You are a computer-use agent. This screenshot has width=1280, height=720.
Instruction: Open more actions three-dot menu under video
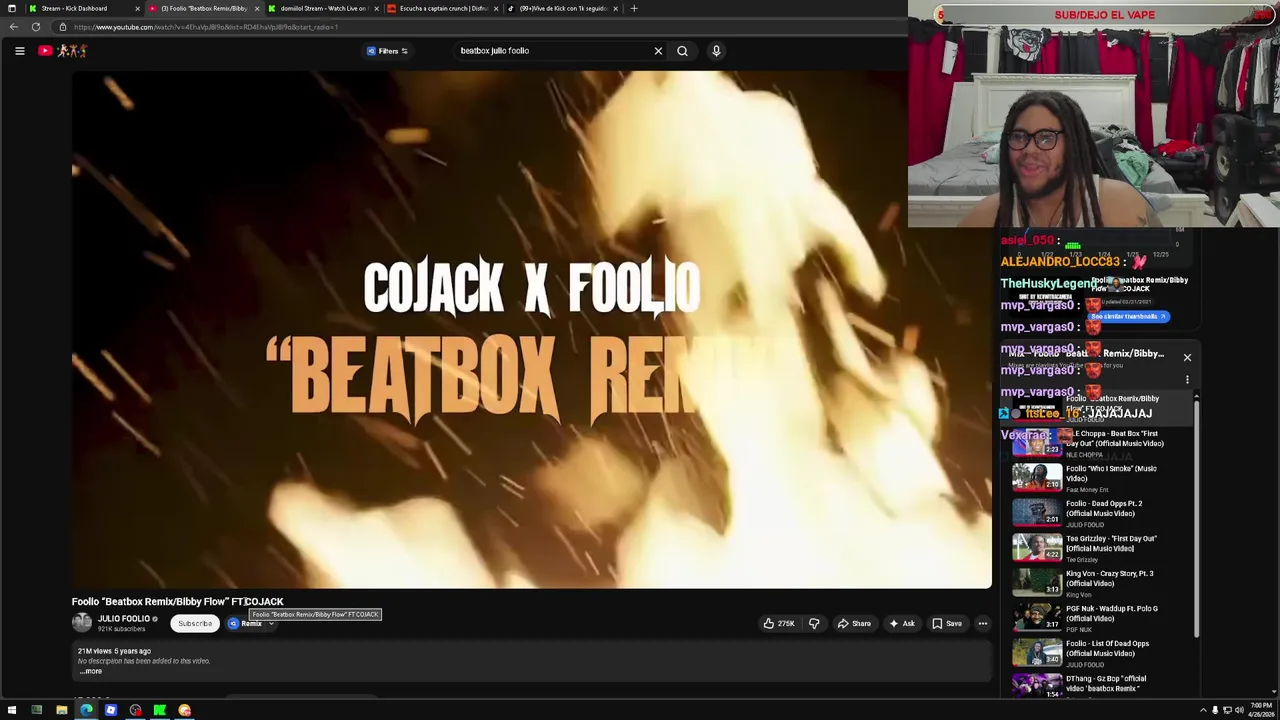coord(982,623)
